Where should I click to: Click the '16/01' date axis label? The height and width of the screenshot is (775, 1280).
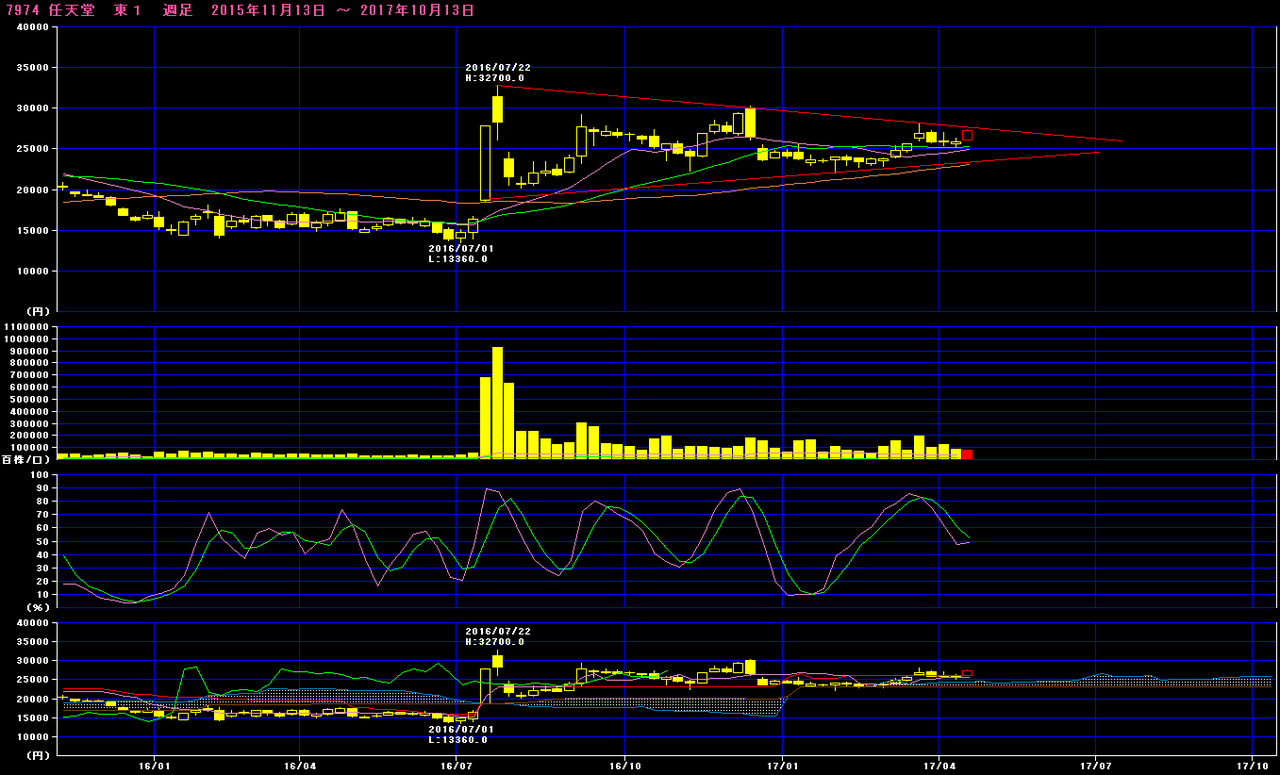pos(154,765)
